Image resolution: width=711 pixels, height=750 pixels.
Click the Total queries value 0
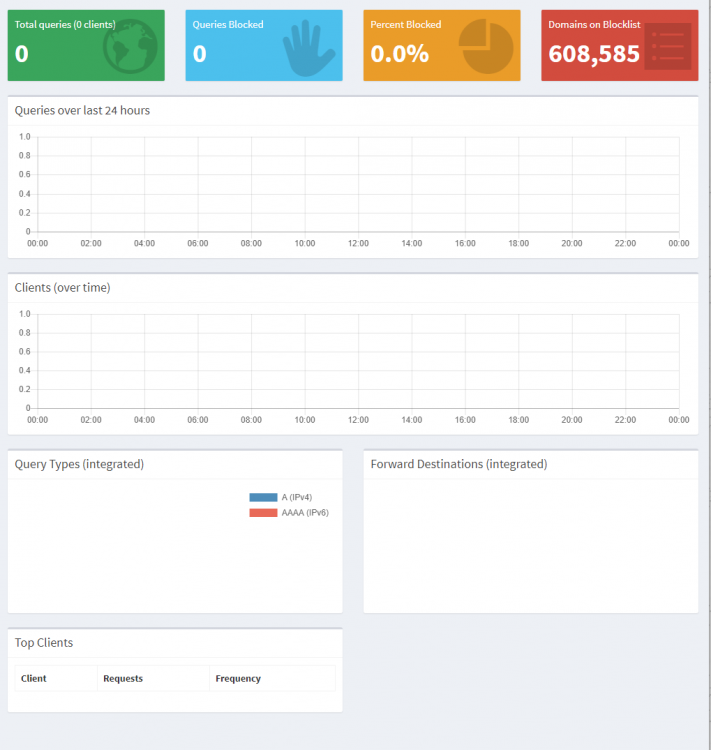[x=22, y=54]
